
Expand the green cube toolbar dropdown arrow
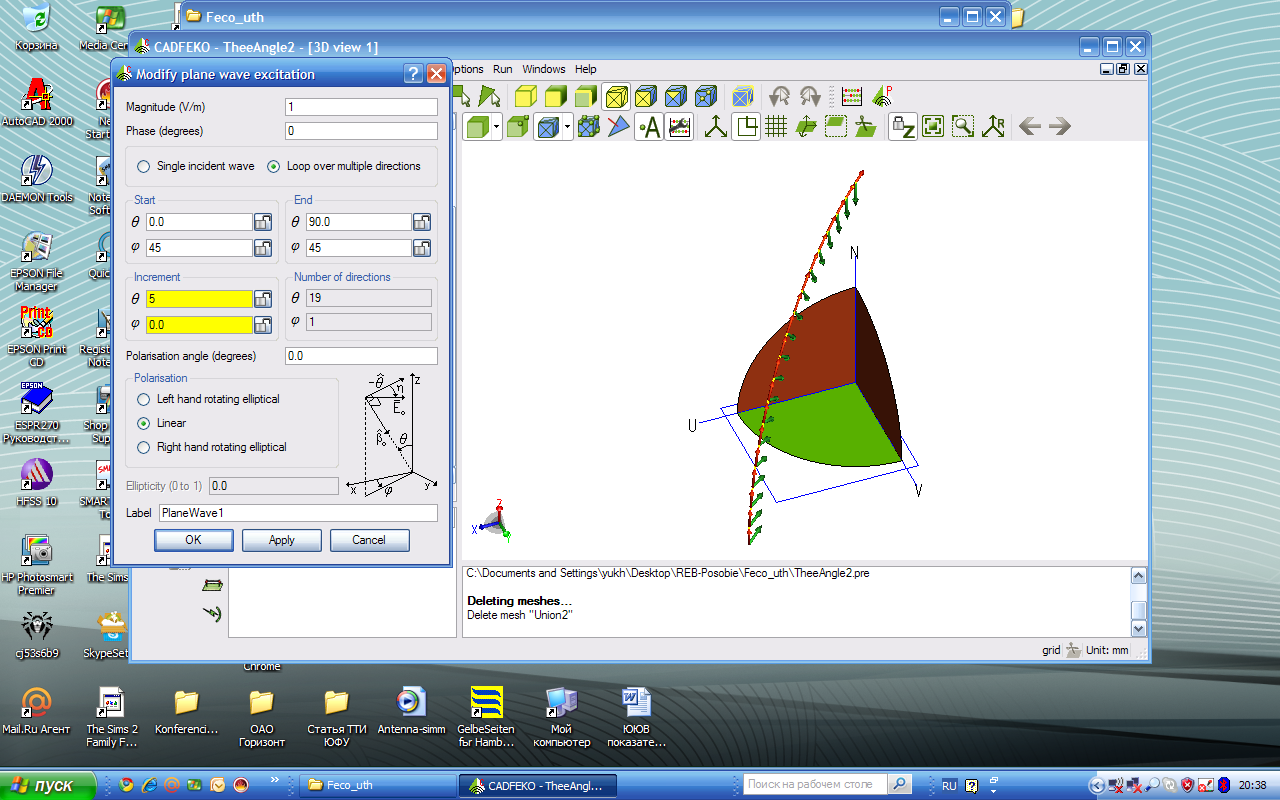(497, 127)
